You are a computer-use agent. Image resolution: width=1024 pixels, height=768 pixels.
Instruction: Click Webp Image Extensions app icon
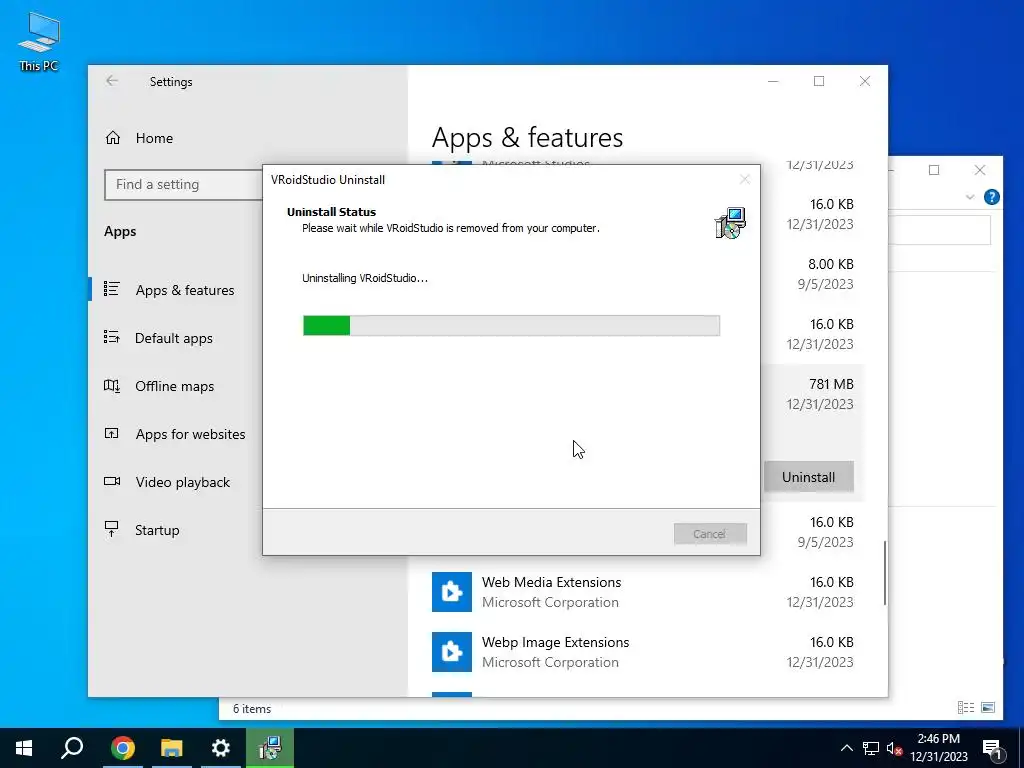pos(451,652)
